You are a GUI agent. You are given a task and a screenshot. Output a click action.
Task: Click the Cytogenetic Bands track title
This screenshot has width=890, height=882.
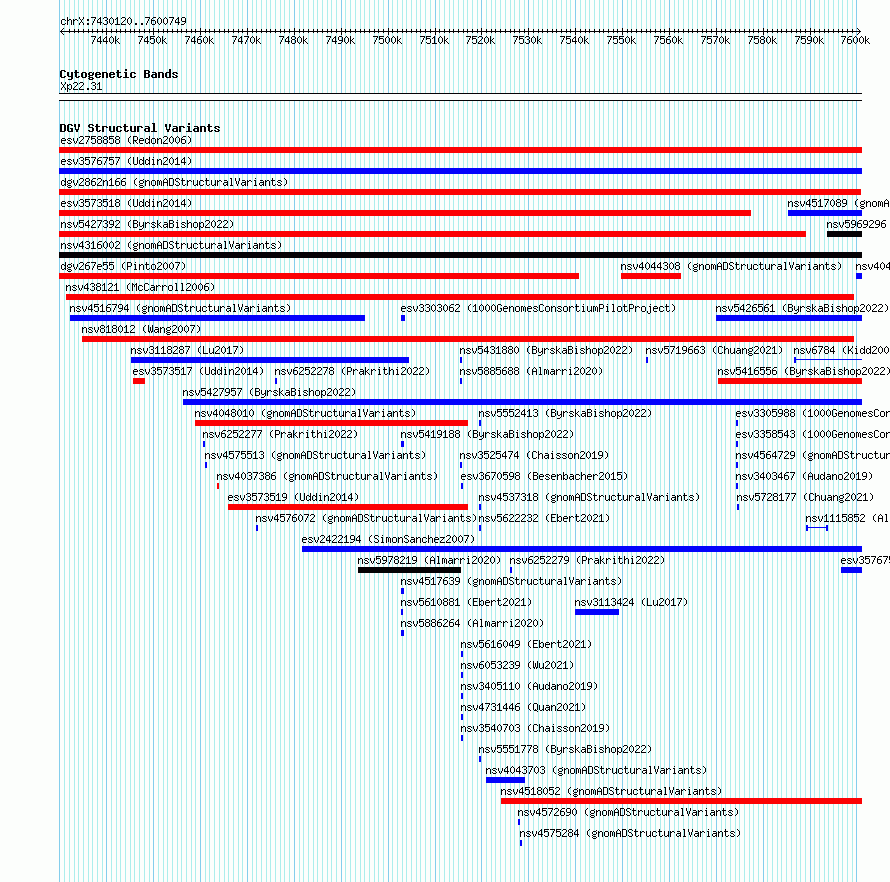tap(119, 74)
